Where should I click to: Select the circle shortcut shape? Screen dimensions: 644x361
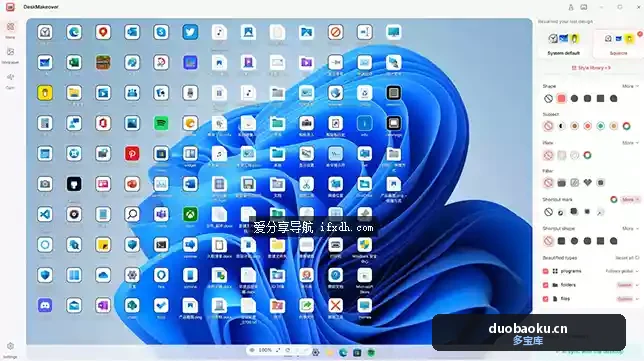575,241
